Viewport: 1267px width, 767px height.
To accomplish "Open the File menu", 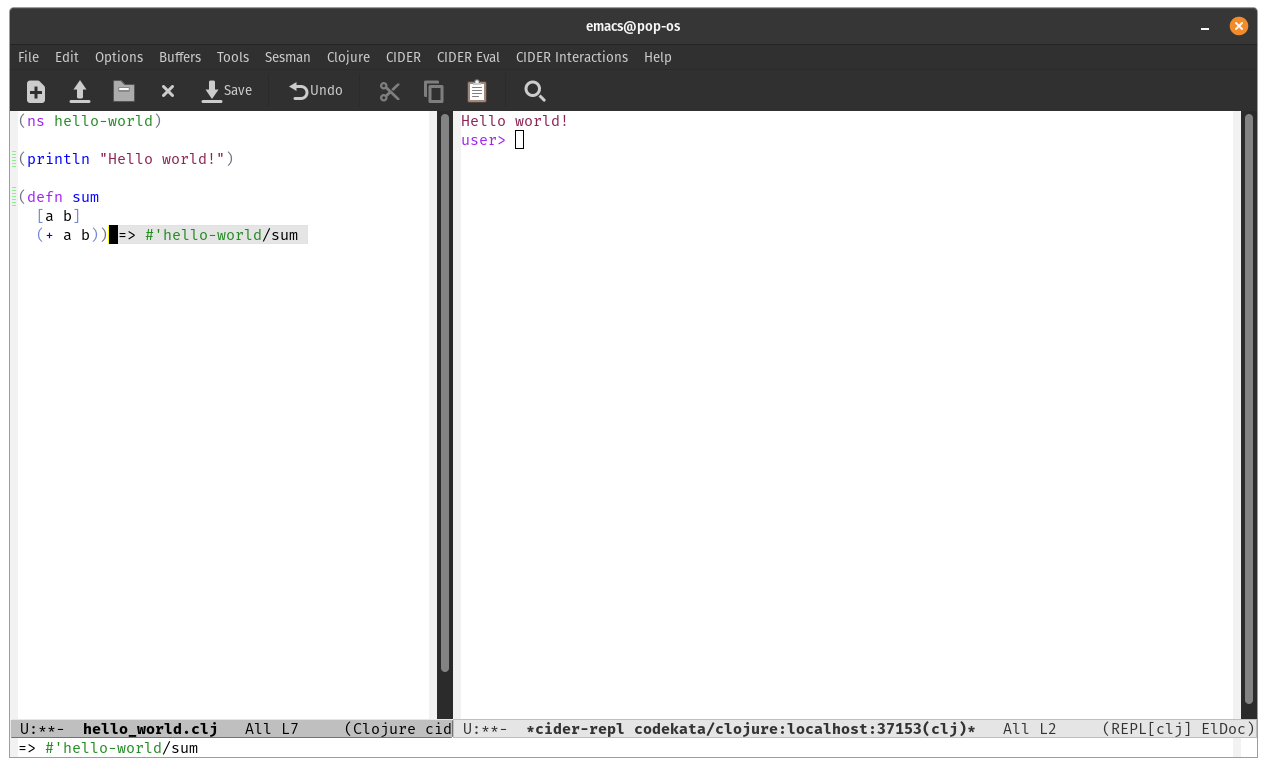I will [28, 57].
